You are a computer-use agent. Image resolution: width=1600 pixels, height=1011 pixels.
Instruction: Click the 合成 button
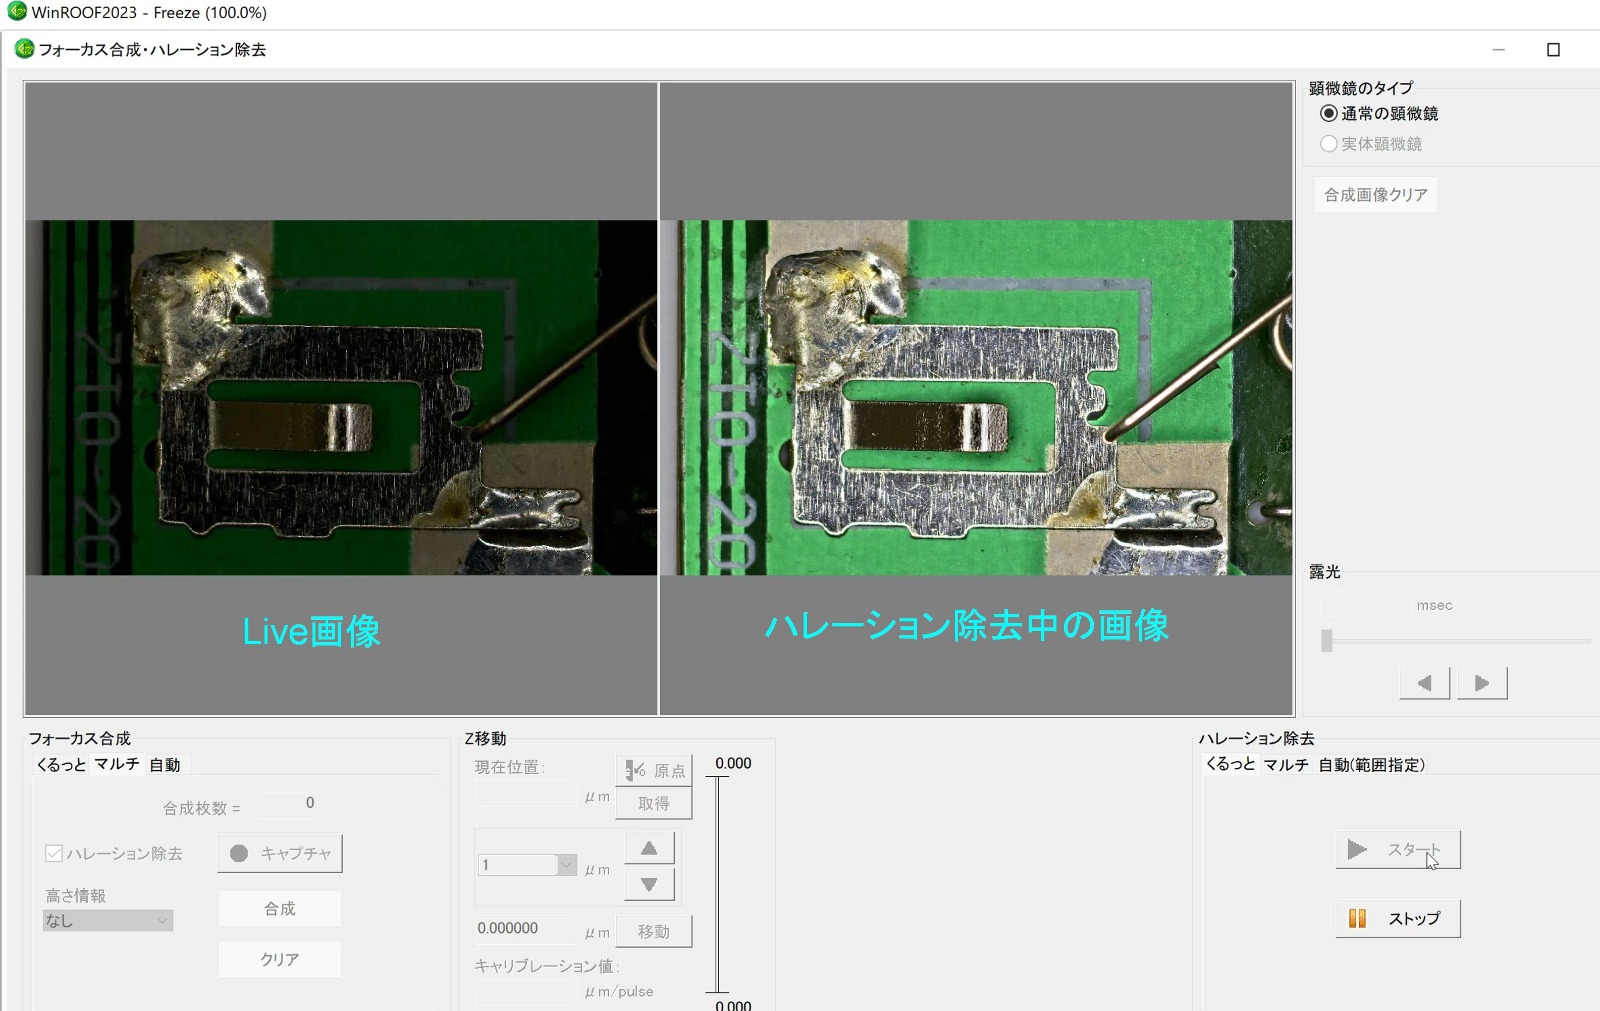(x=280, y=909)
